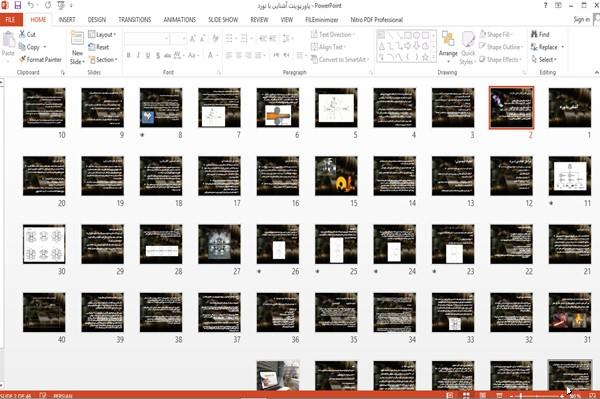Center text alignment
The height and width of the screenshot is (399, 600).
coord(239,55)
